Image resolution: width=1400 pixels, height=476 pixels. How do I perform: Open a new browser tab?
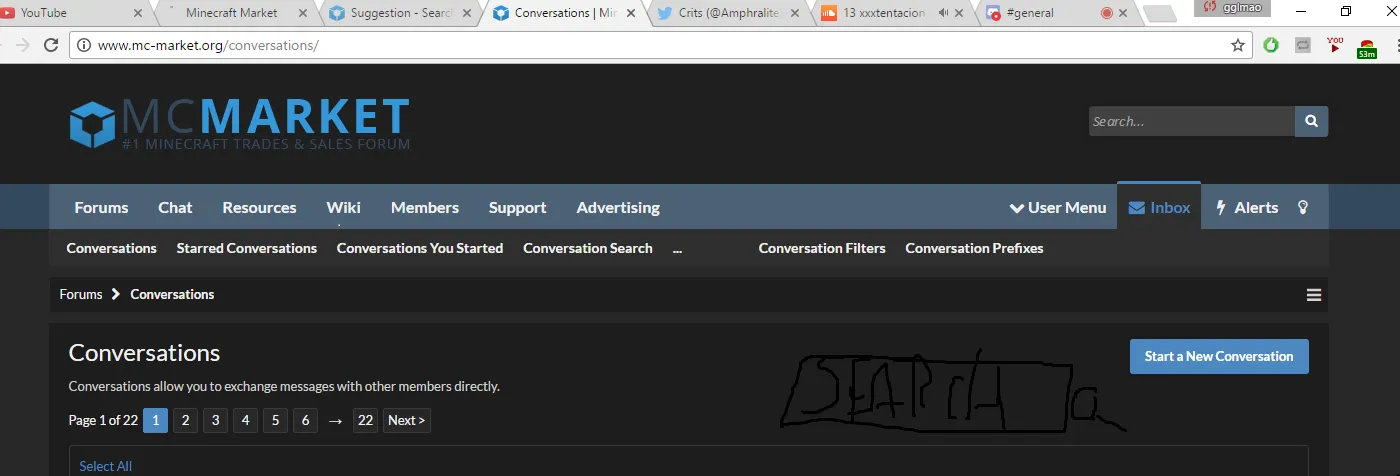(1160, 14)
